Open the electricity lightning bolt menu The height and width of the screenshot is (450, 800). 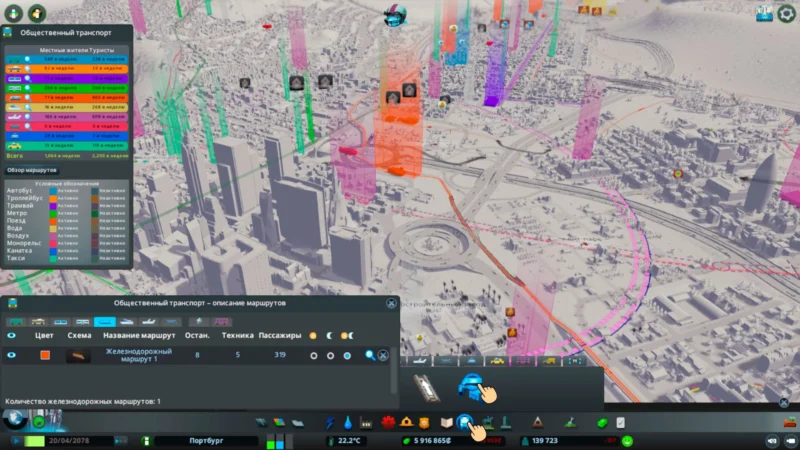(x=330, y=422)
